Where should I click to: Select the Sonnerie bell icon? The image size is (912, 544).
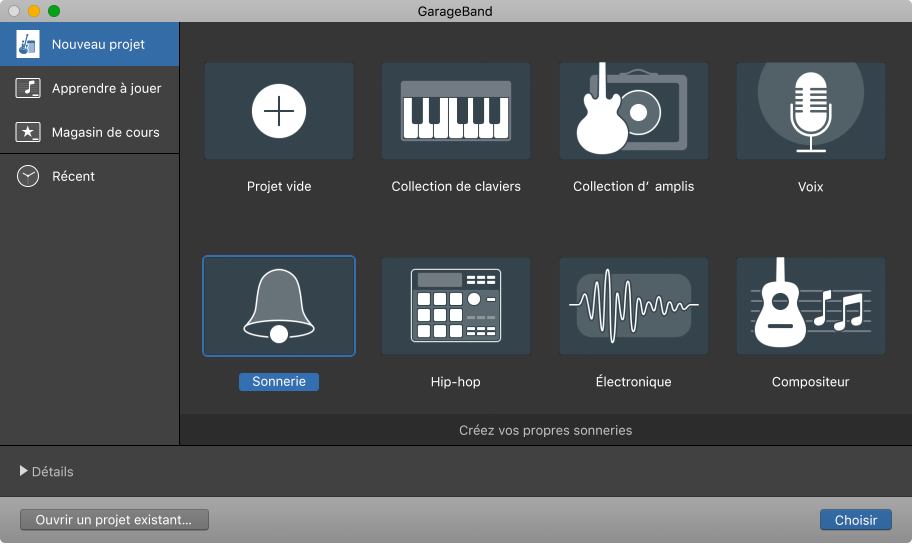279,306
